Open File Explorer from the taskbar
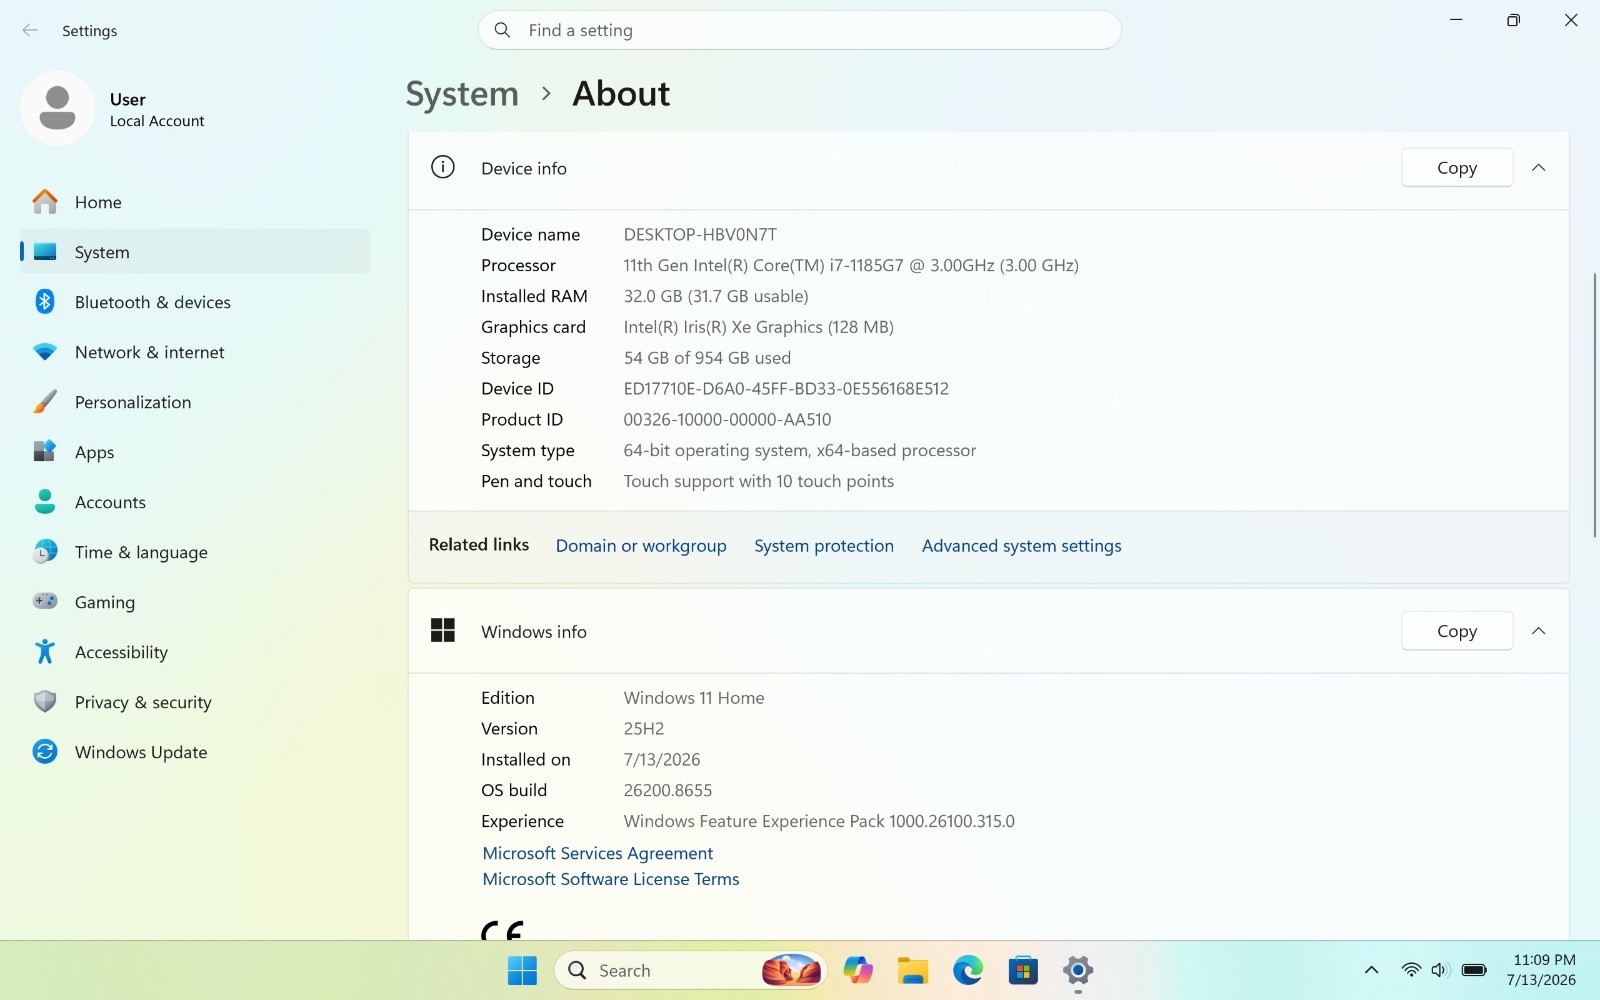Image resolution: width=1600 pixels, height=1000 pixels. pyautogui.click(x=912, y=970)
